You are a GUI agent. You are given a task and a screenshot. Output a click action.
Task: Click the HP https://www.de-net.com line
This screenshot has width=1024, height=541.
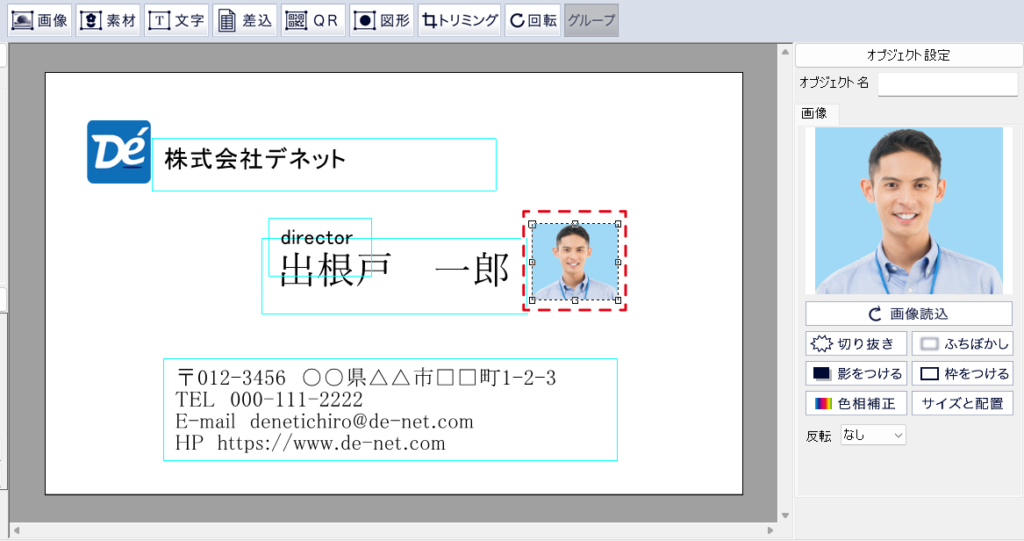(x=310, y=443)
